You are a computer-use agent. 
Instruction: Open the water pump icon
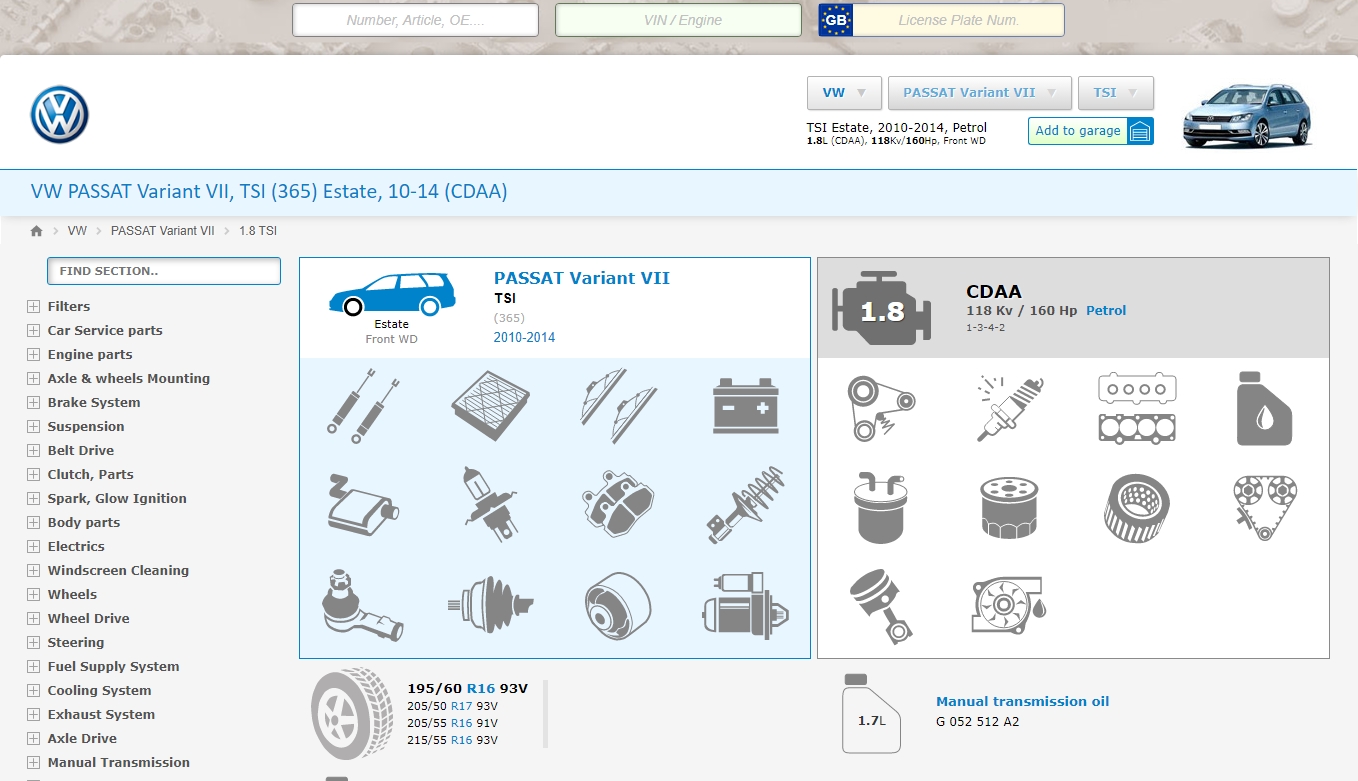[1010, 605]
